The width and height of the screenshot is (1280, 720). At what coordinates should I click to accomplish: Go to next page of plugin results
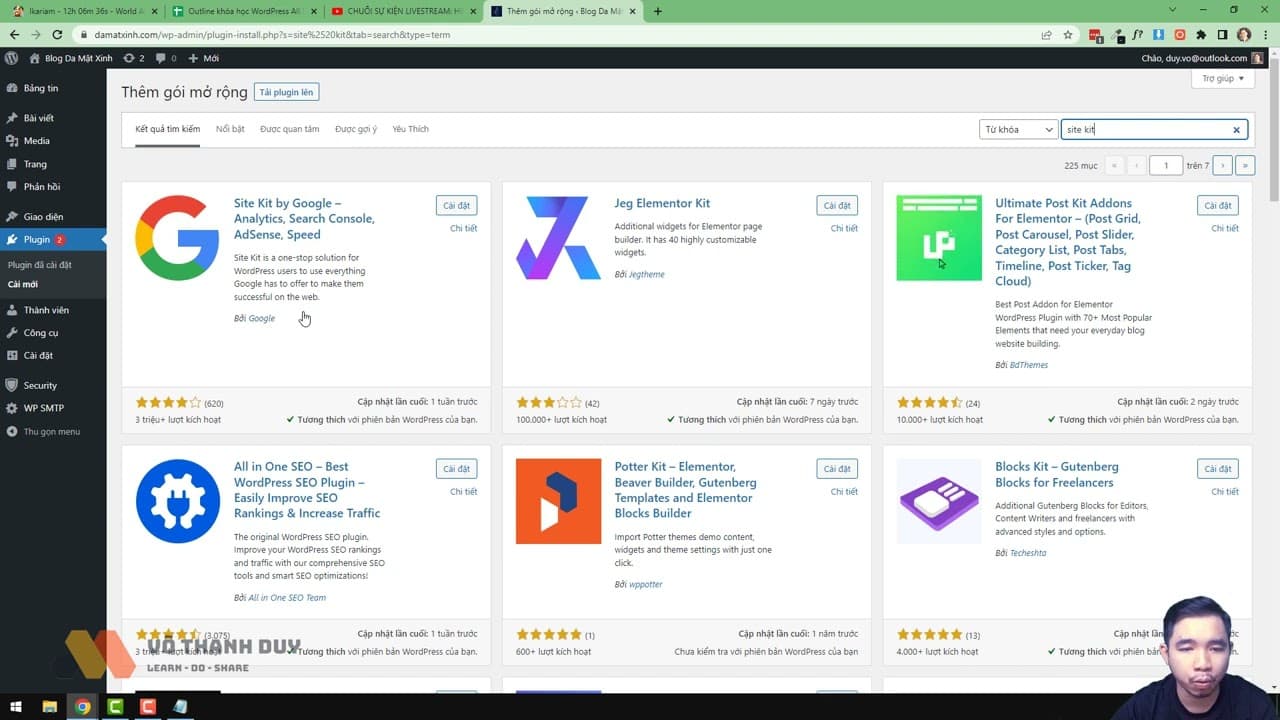1222,166
